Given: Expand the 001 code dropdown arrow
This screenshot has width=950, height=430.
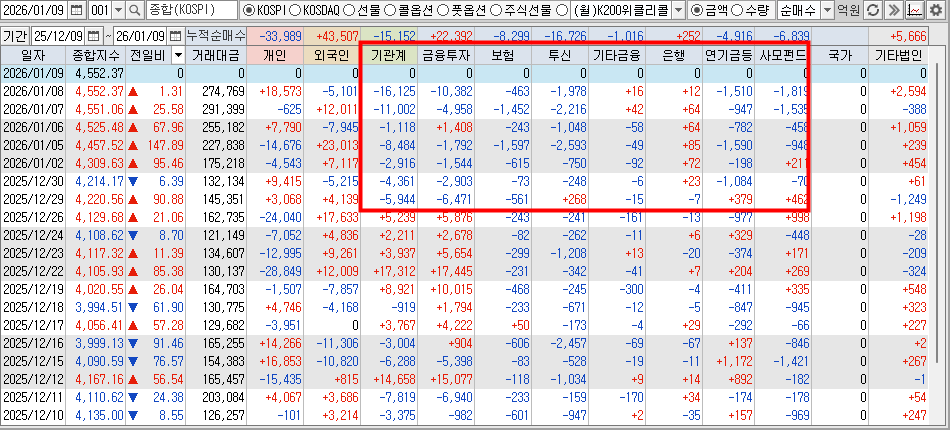Looking at the screenshot, I should click(x=117, y=10).
